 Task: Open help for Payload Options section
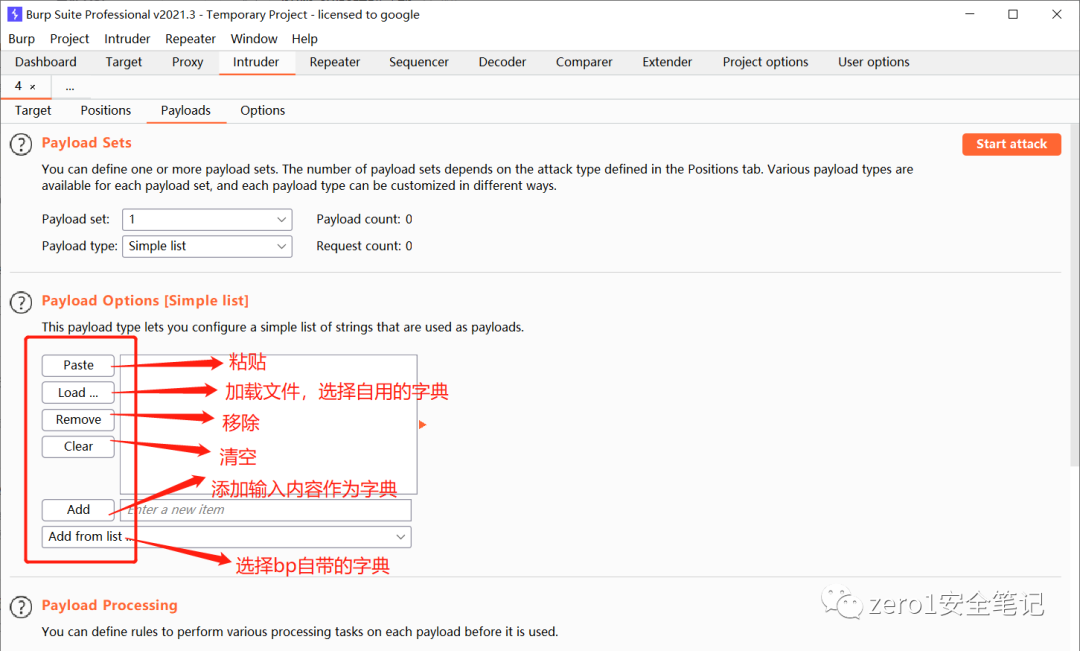pyautogui.click(x=21, y=302)
